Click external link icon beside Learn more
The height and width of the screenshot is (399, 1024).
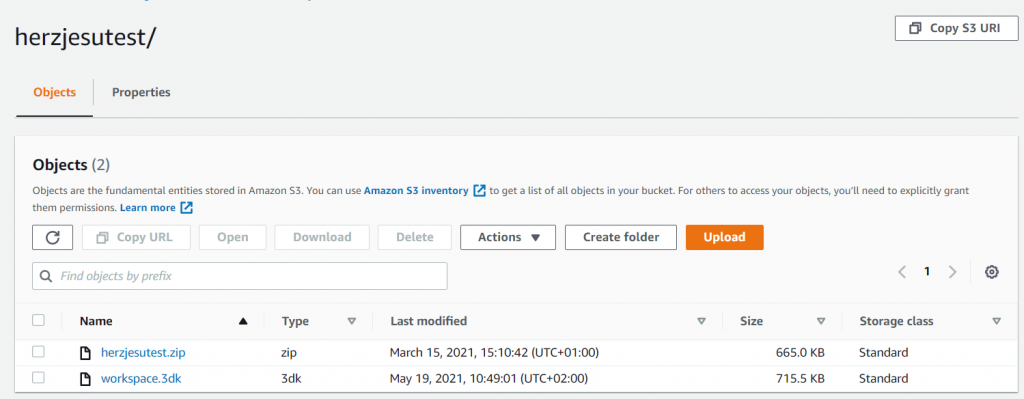(x=187, y=208)
